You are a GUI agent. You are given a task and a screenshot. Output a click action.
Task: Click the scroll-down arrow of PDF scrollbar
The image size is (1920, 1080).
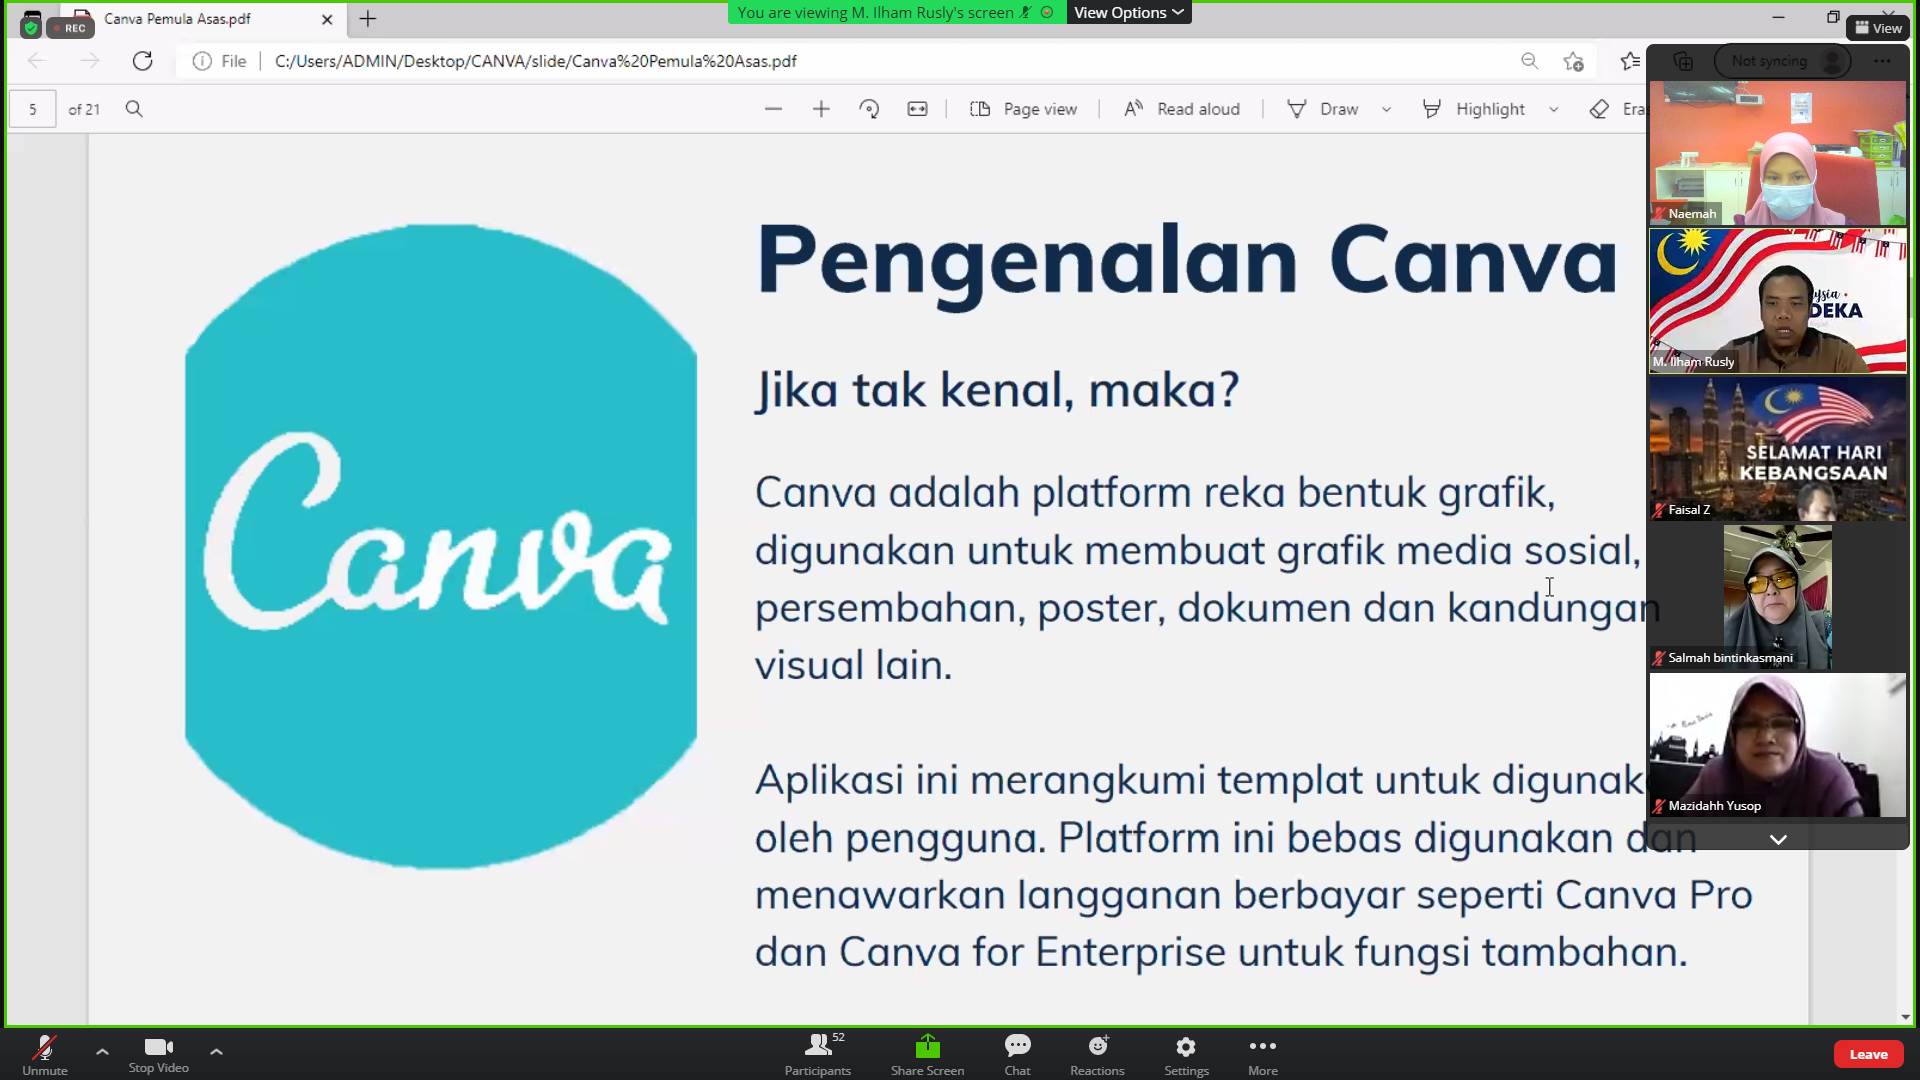click(1905, 1017)
